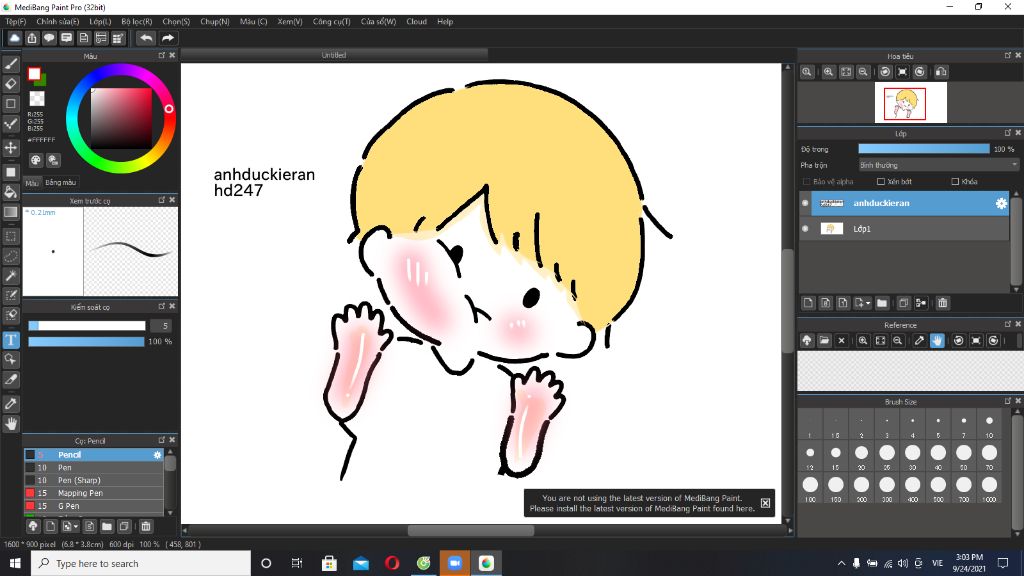
Task: Select the Move tool with four arrows
Action: (11, 148)
